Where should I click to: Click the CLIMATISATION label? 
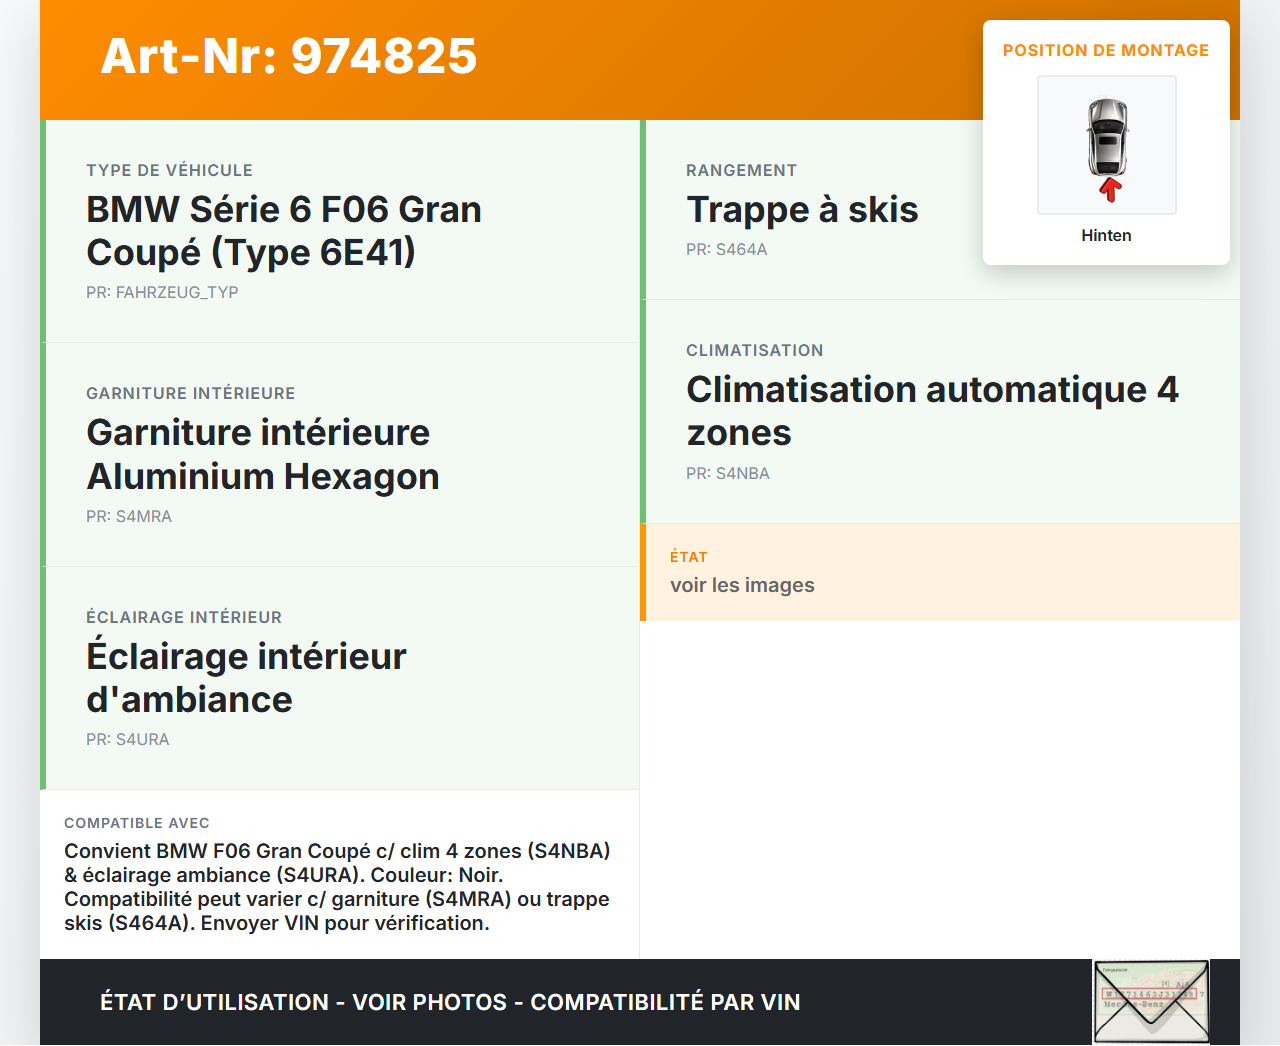755,350
